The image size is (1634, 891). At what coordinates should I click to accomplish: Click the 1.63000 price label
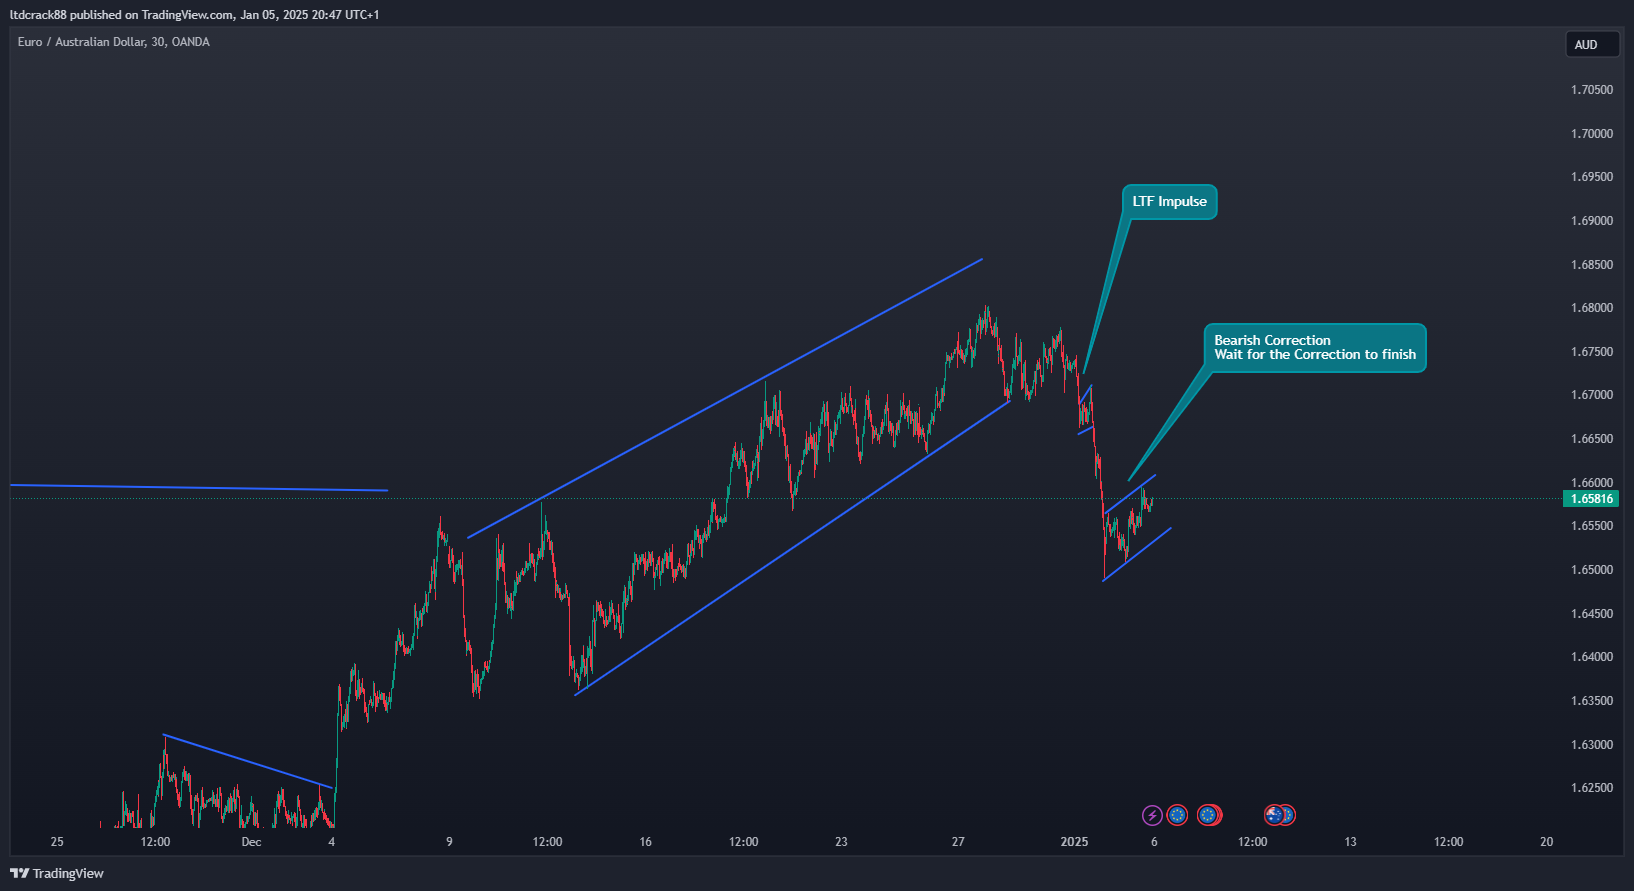click(1592, 745)
